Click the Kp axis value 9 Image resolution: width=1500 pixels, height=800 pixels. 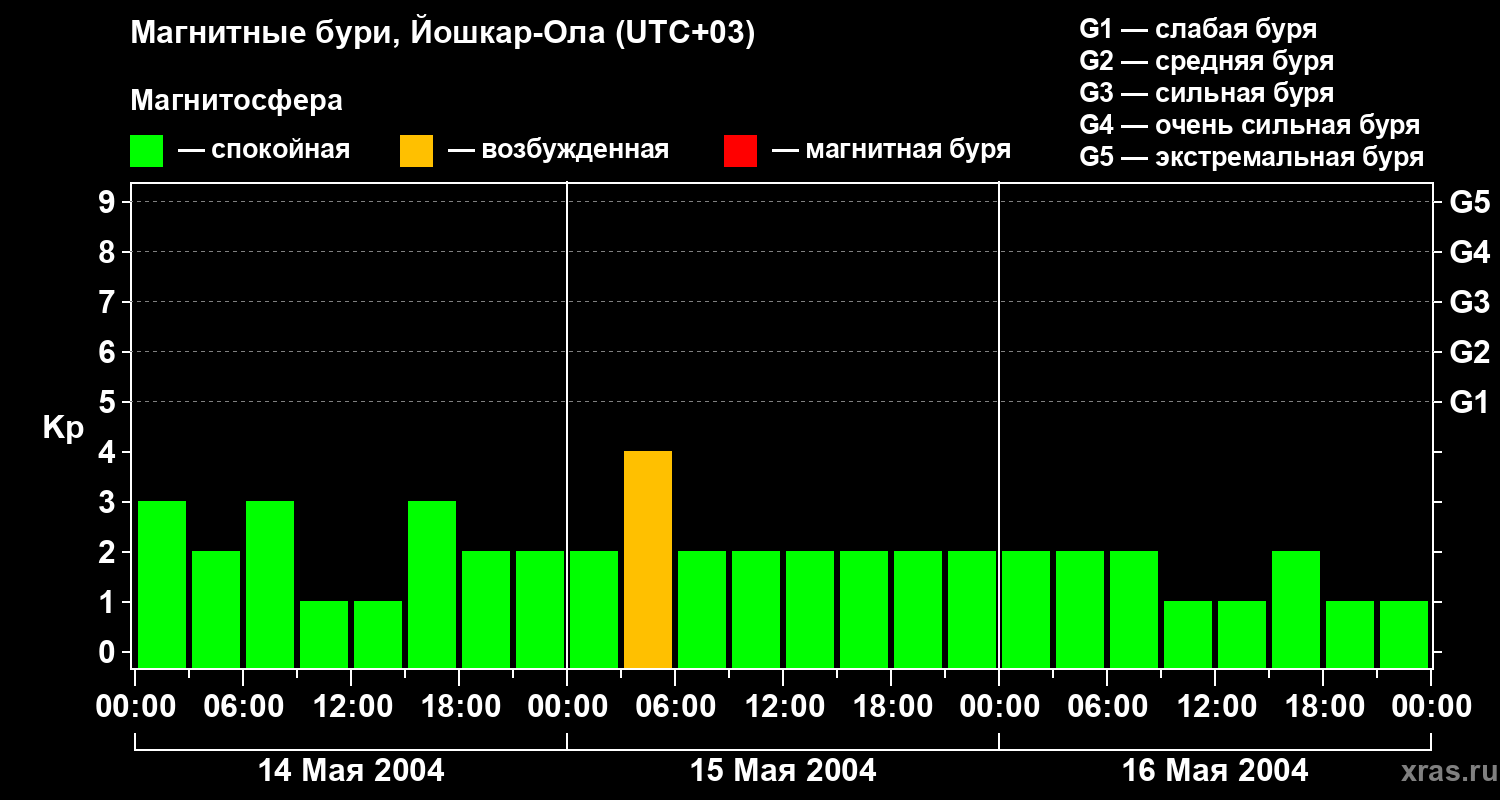click(x=109, y=202)
